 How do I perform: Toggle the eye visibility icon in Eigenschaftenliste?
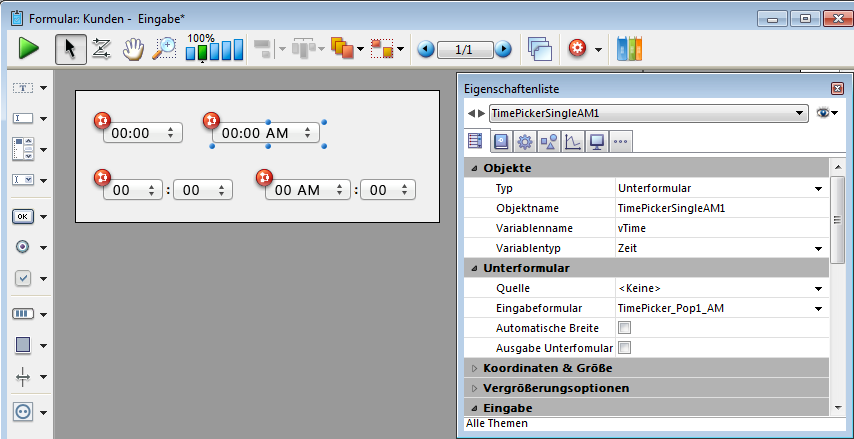click(x=824, y=114)
